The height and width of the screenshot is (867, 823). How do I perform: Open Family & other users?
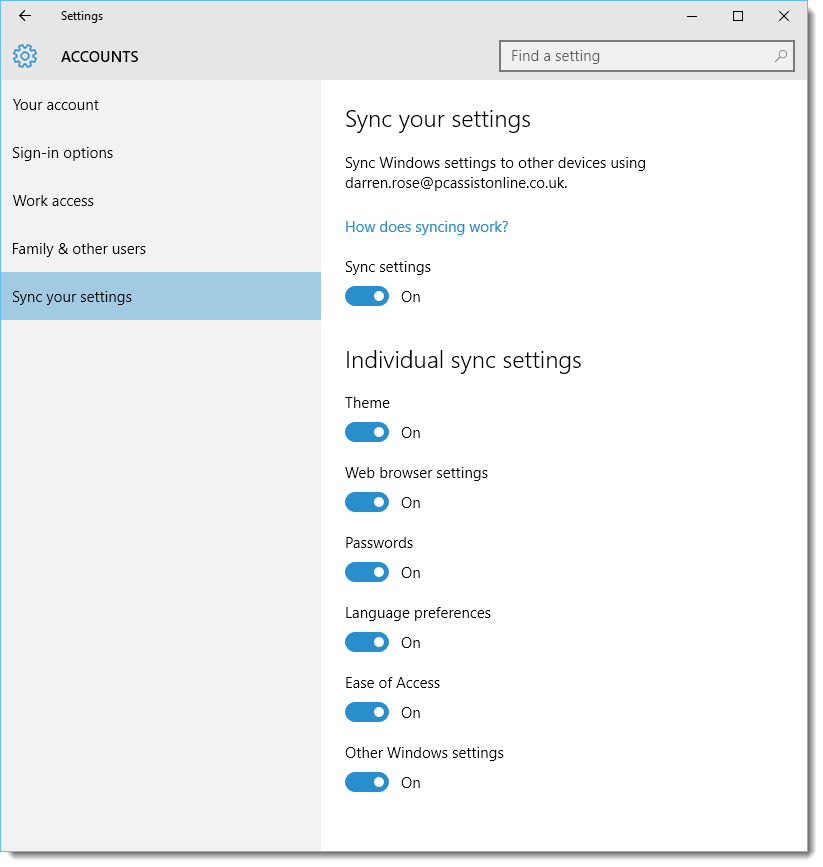78,248
